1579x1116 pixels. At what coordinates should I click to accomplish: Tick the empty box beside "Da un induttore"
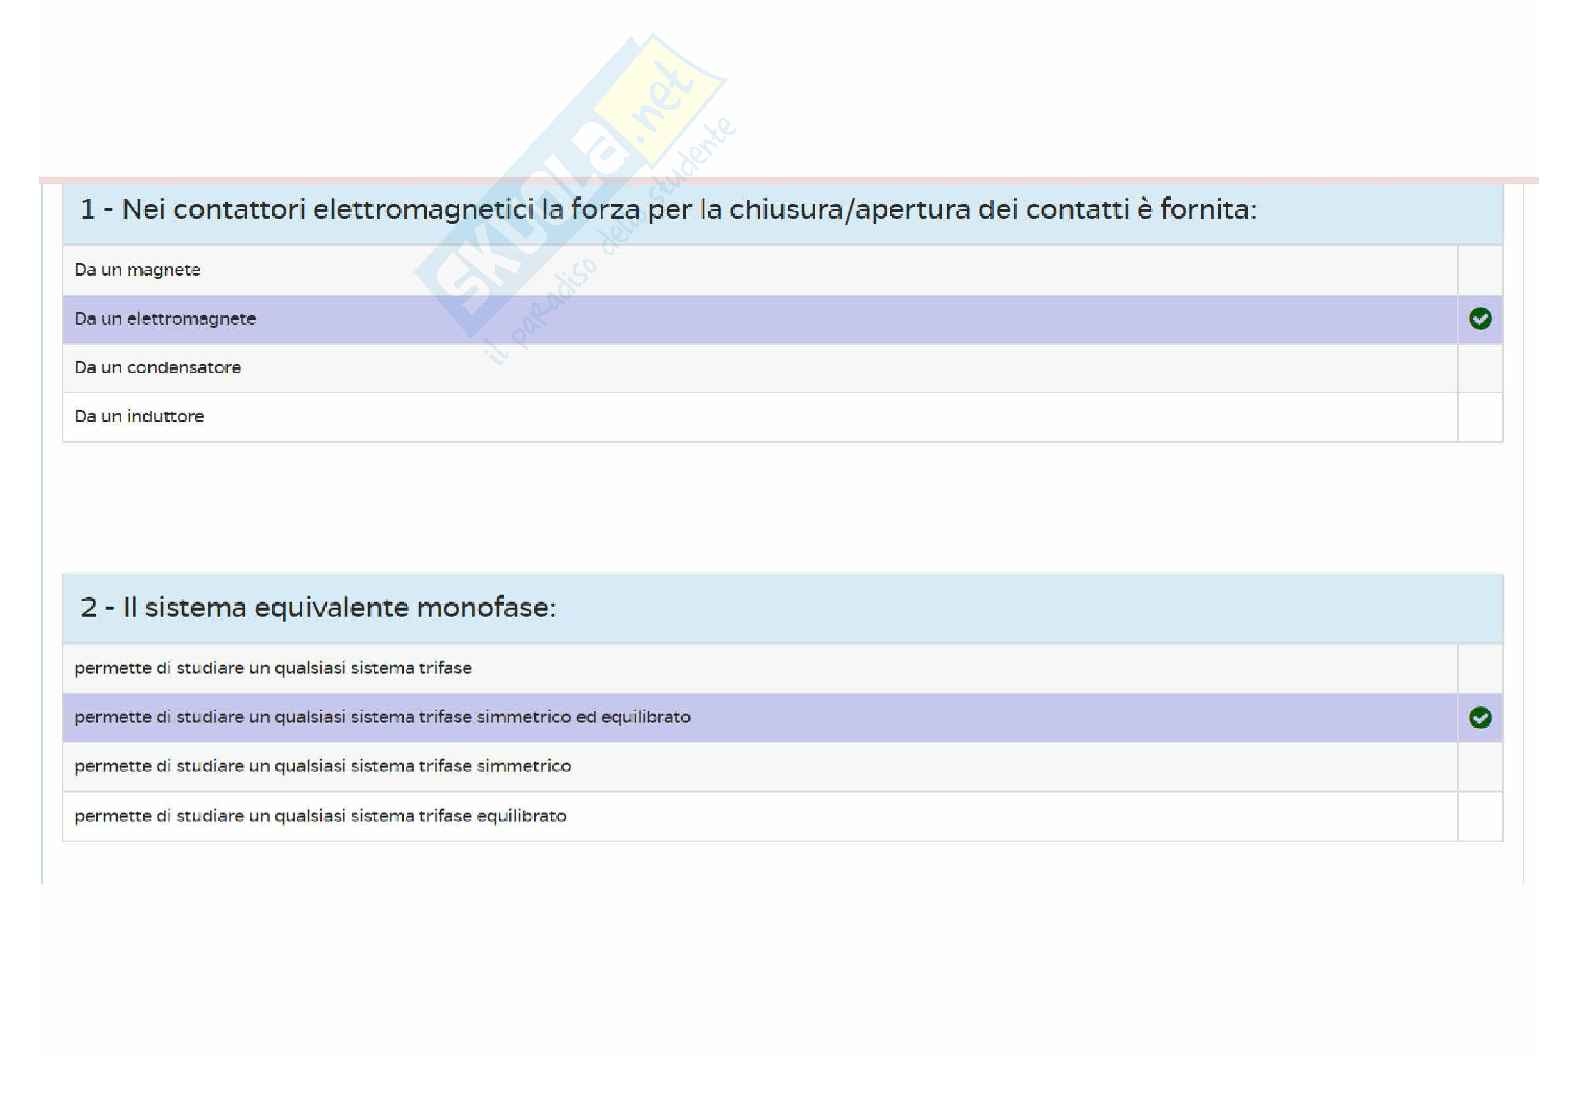coord(1480,417)
